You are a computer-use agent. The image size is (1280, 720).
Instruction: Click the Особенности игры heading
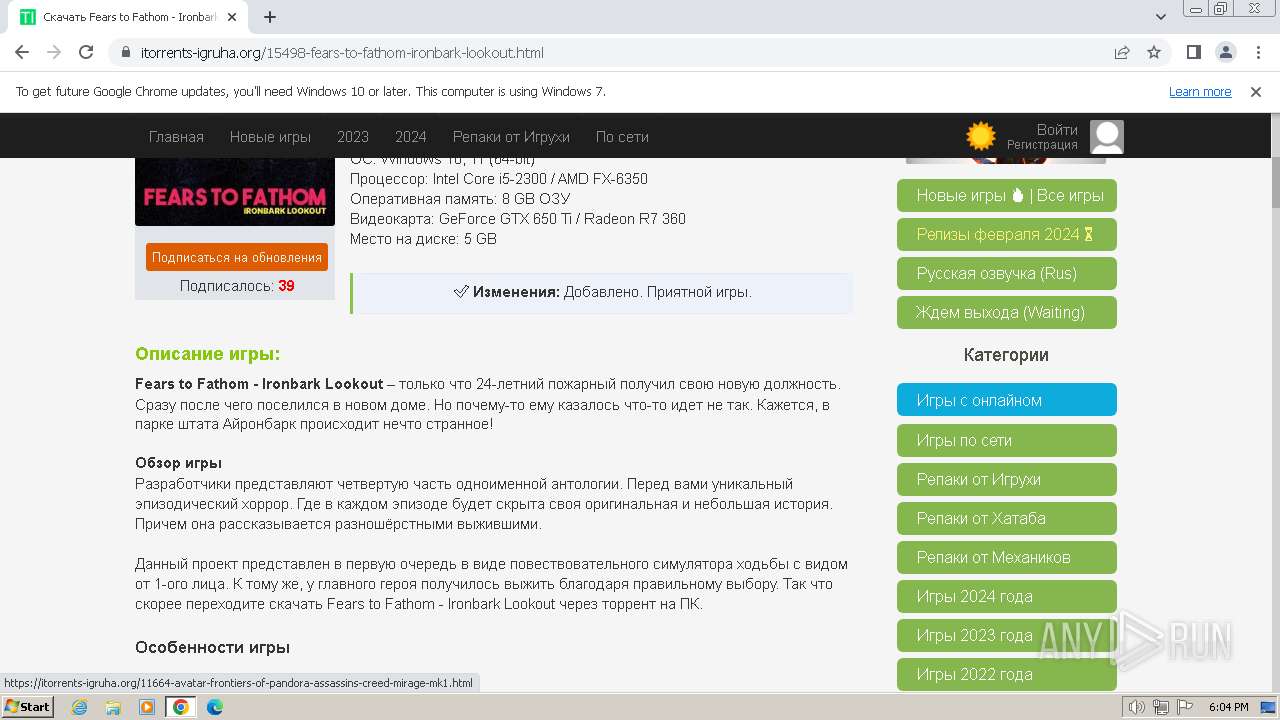pos(213,647)
